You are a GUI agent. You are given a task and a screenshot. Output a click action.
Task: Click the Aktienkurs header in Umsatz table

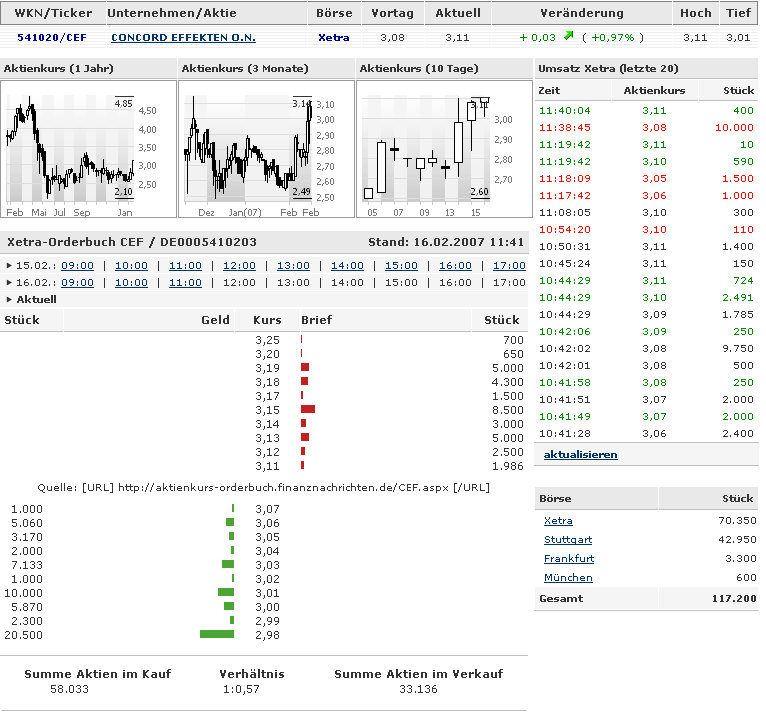[654, 90]
